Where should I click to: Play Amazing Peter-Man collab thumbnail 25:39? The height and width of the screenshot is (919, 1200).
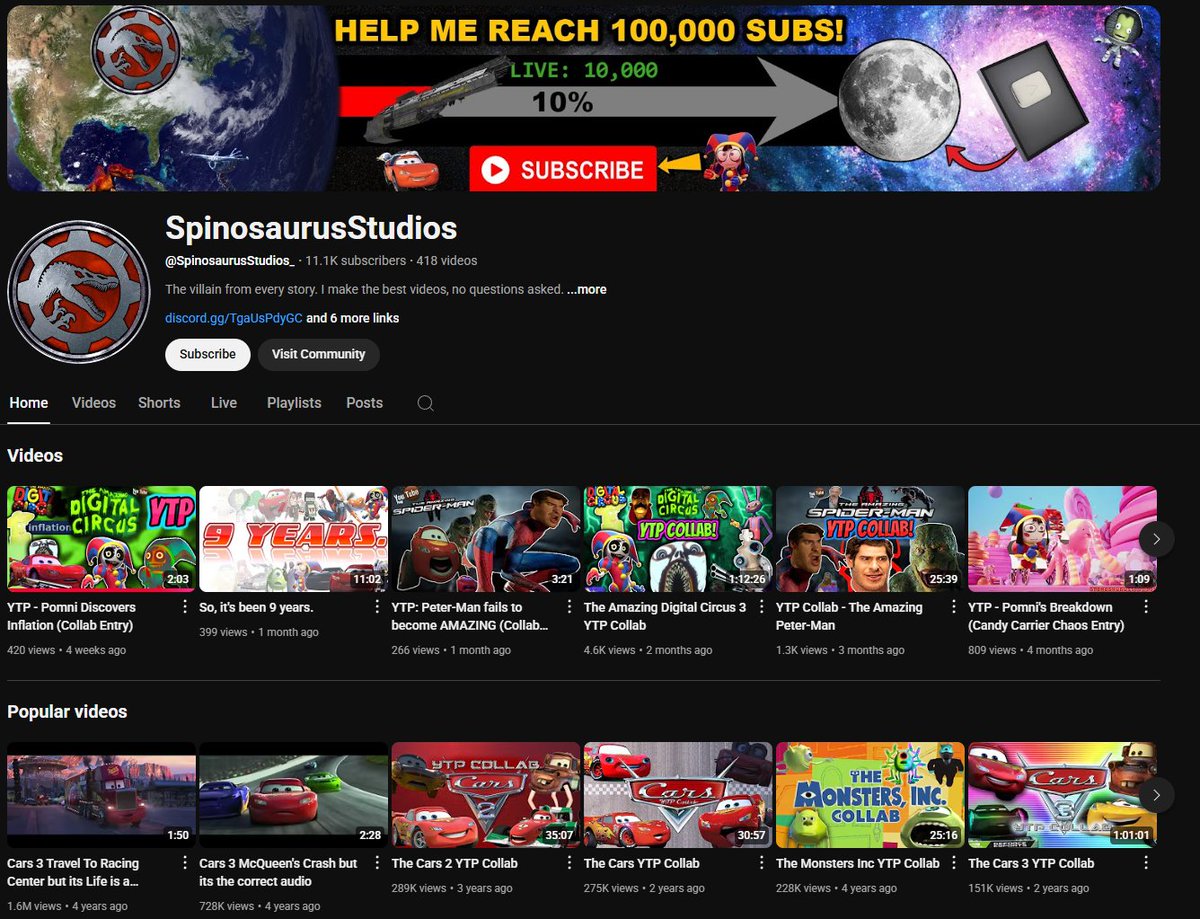(870, 539)
